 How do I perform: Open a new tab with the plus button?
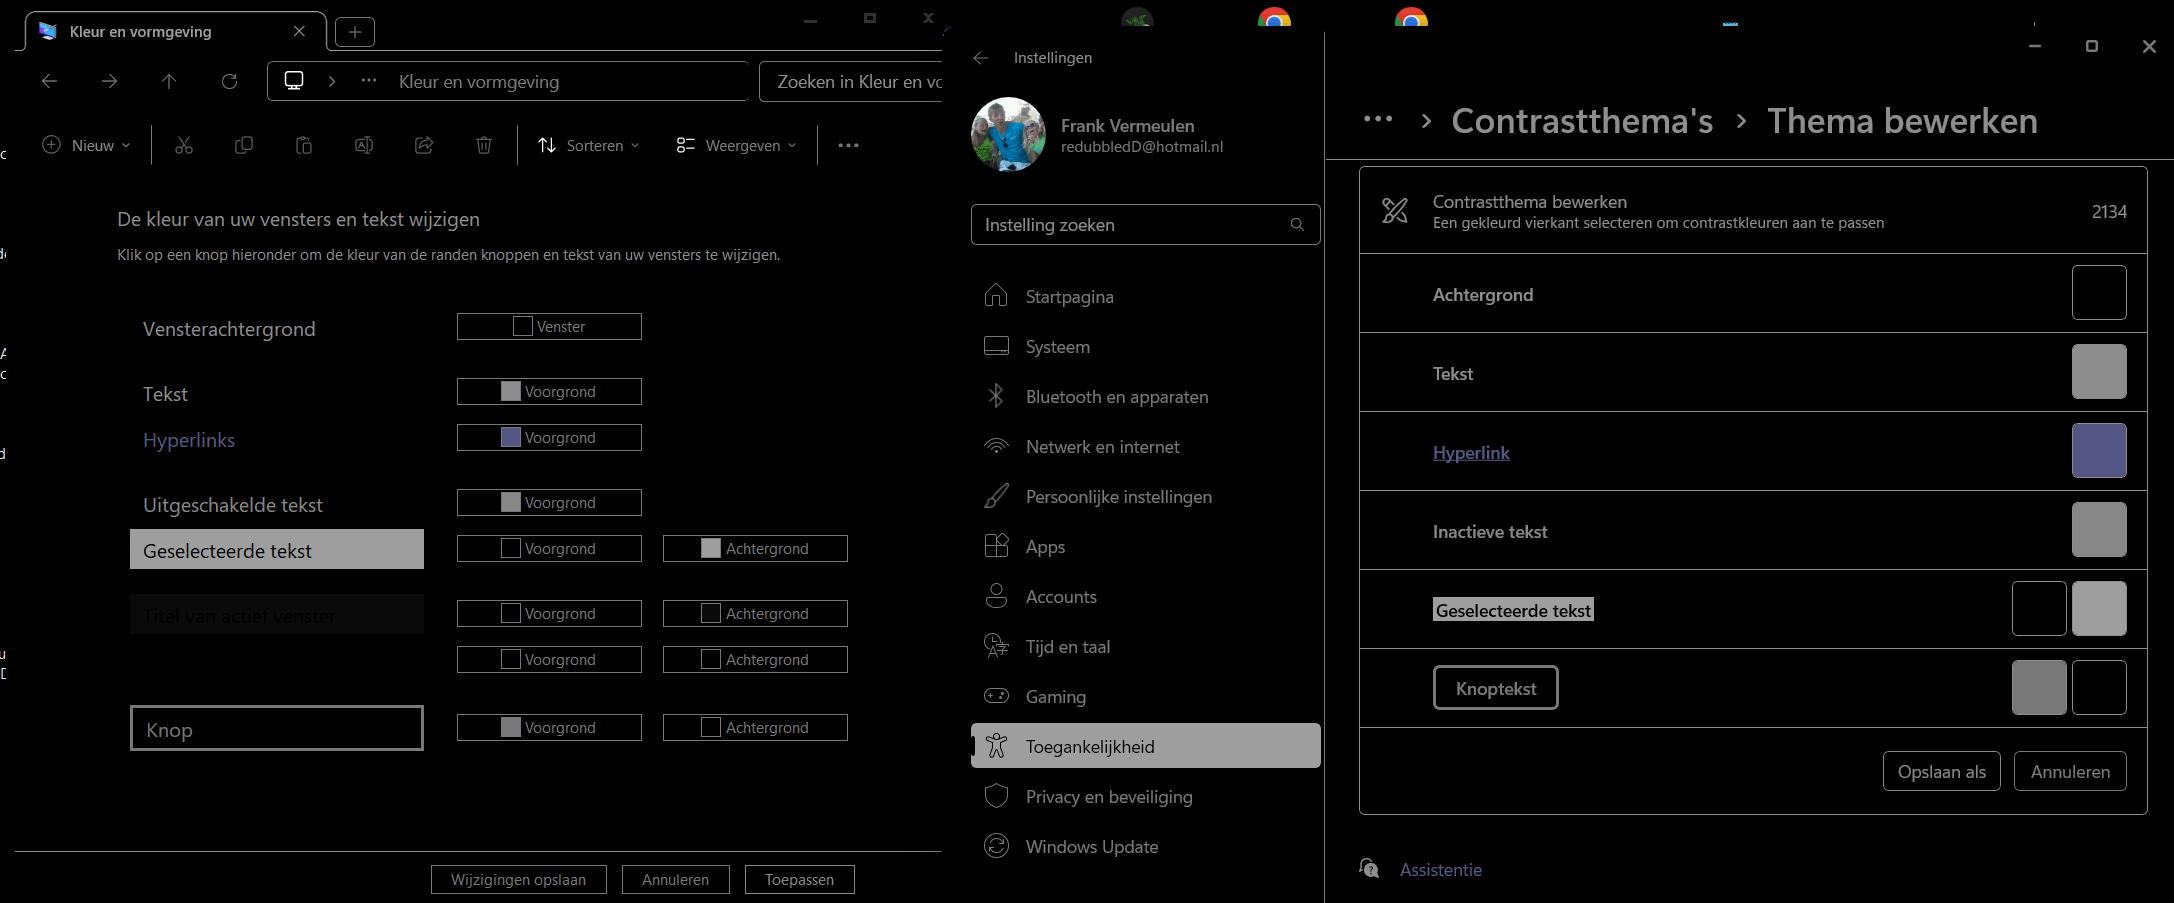point(355,32)
